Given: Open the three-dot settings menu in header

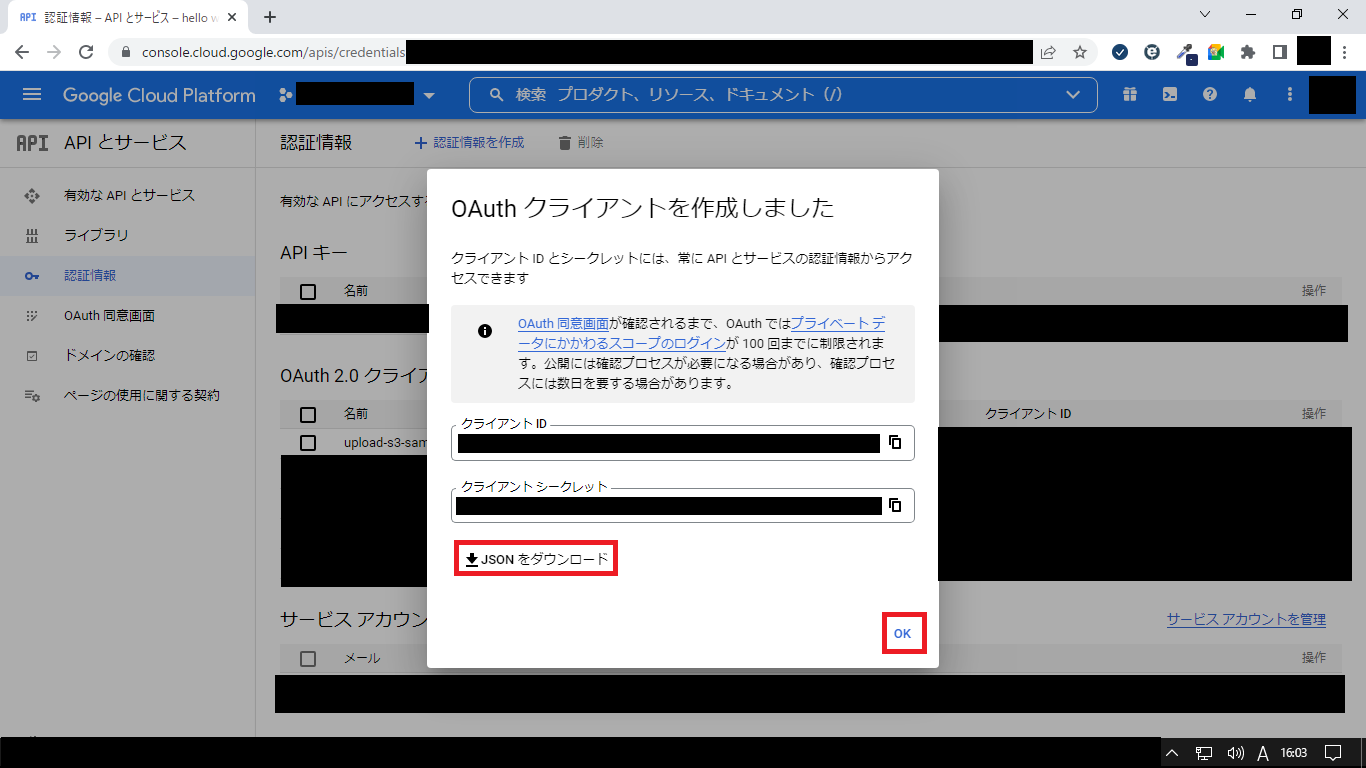Looking at the screenshot, I should pyautogui.click(x=1289, y=95).
